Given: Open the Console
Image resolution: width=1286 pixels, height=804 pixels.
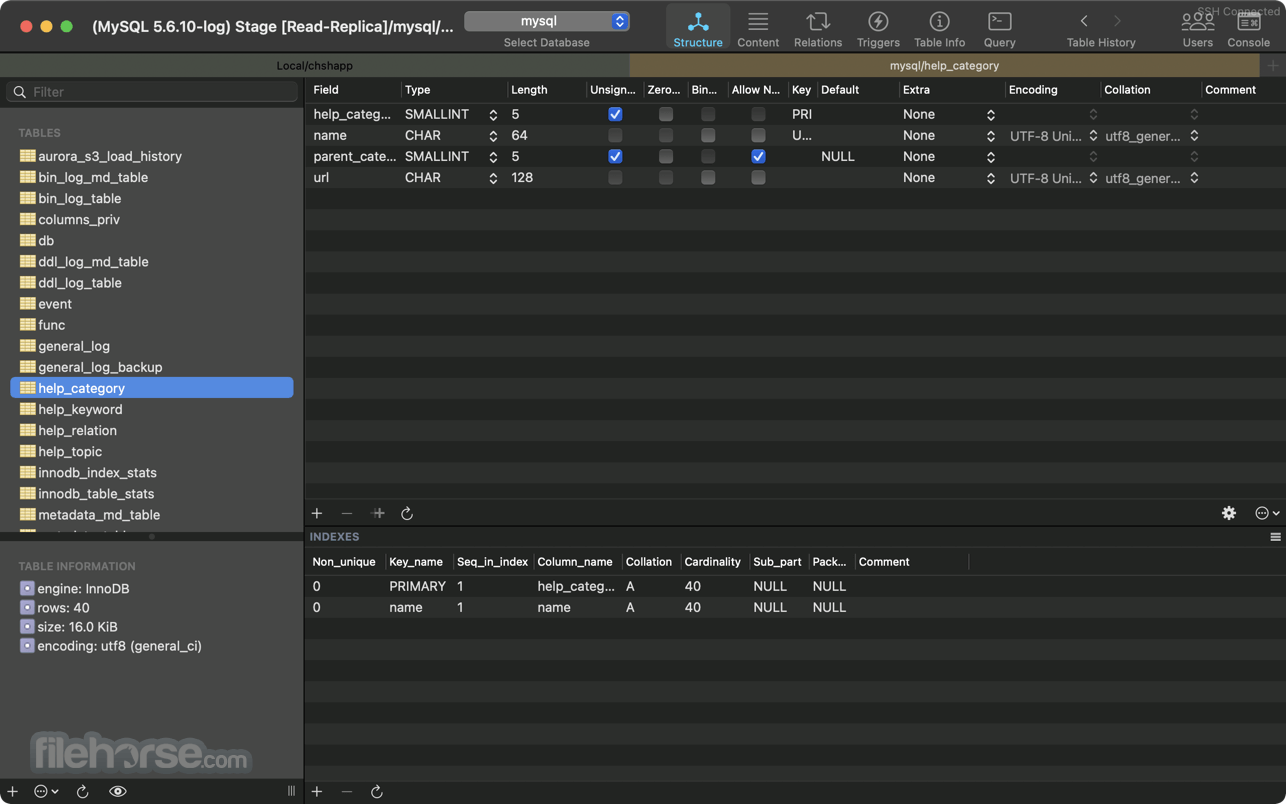Looking at the screenshot, I should (x=1248, y=28).
